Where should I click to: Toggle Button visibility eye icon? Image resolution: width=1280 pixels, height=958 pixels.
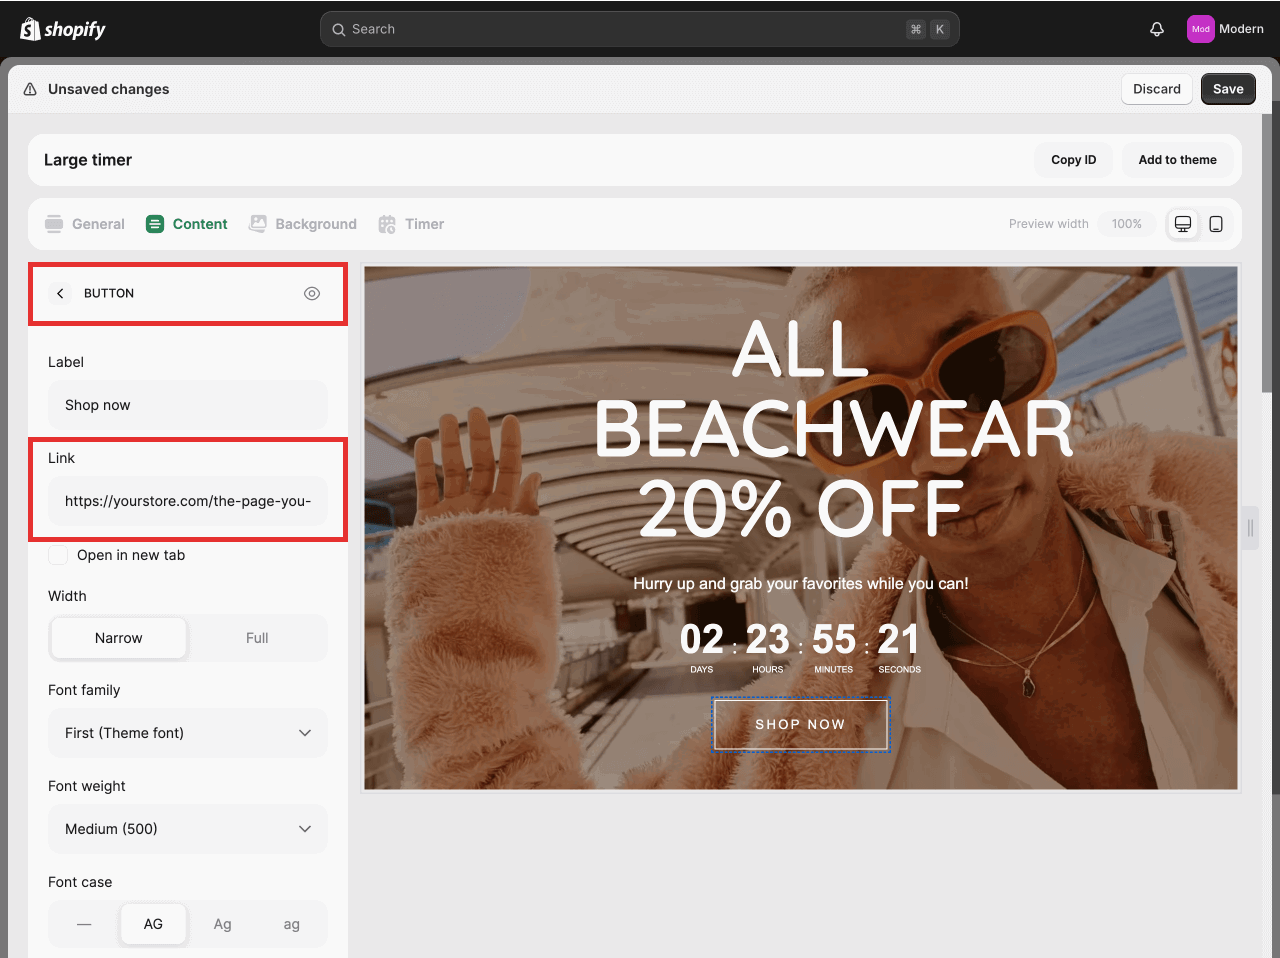pos(312,293)
